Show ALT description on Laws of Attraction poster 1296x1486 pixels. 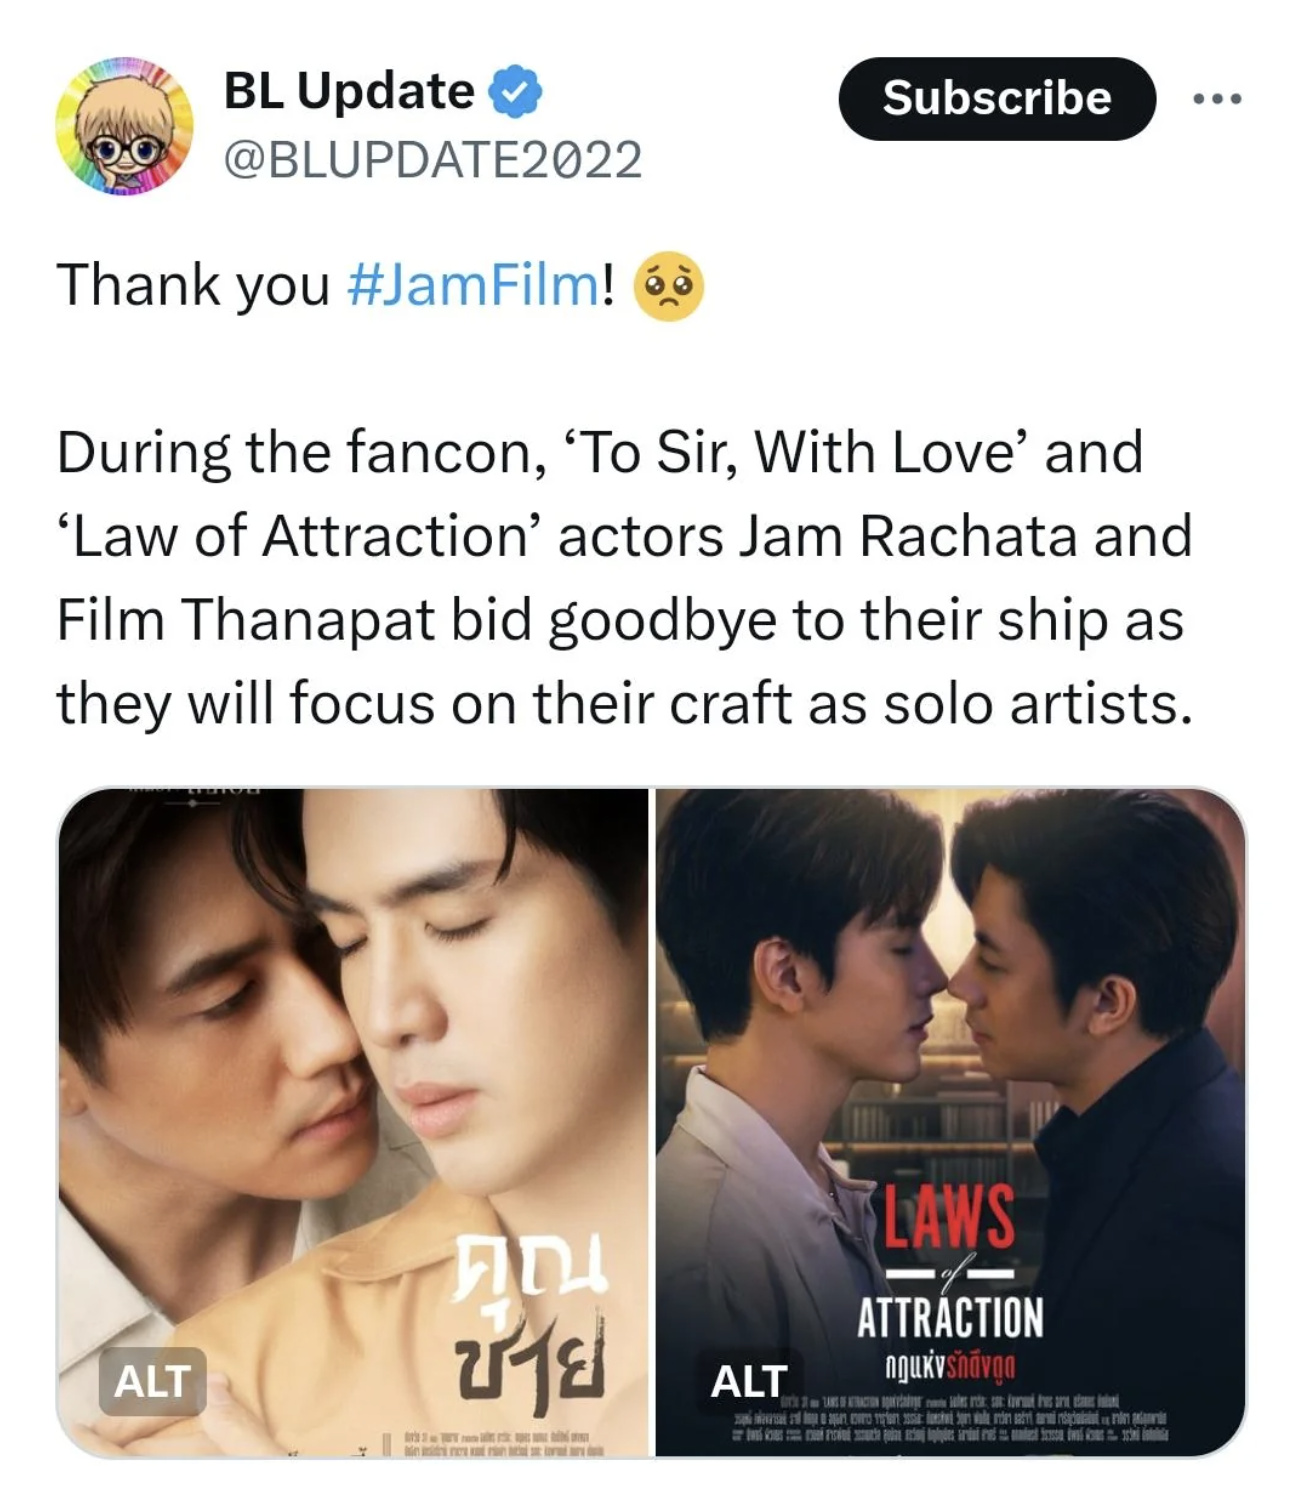[x=748, y=1381]
